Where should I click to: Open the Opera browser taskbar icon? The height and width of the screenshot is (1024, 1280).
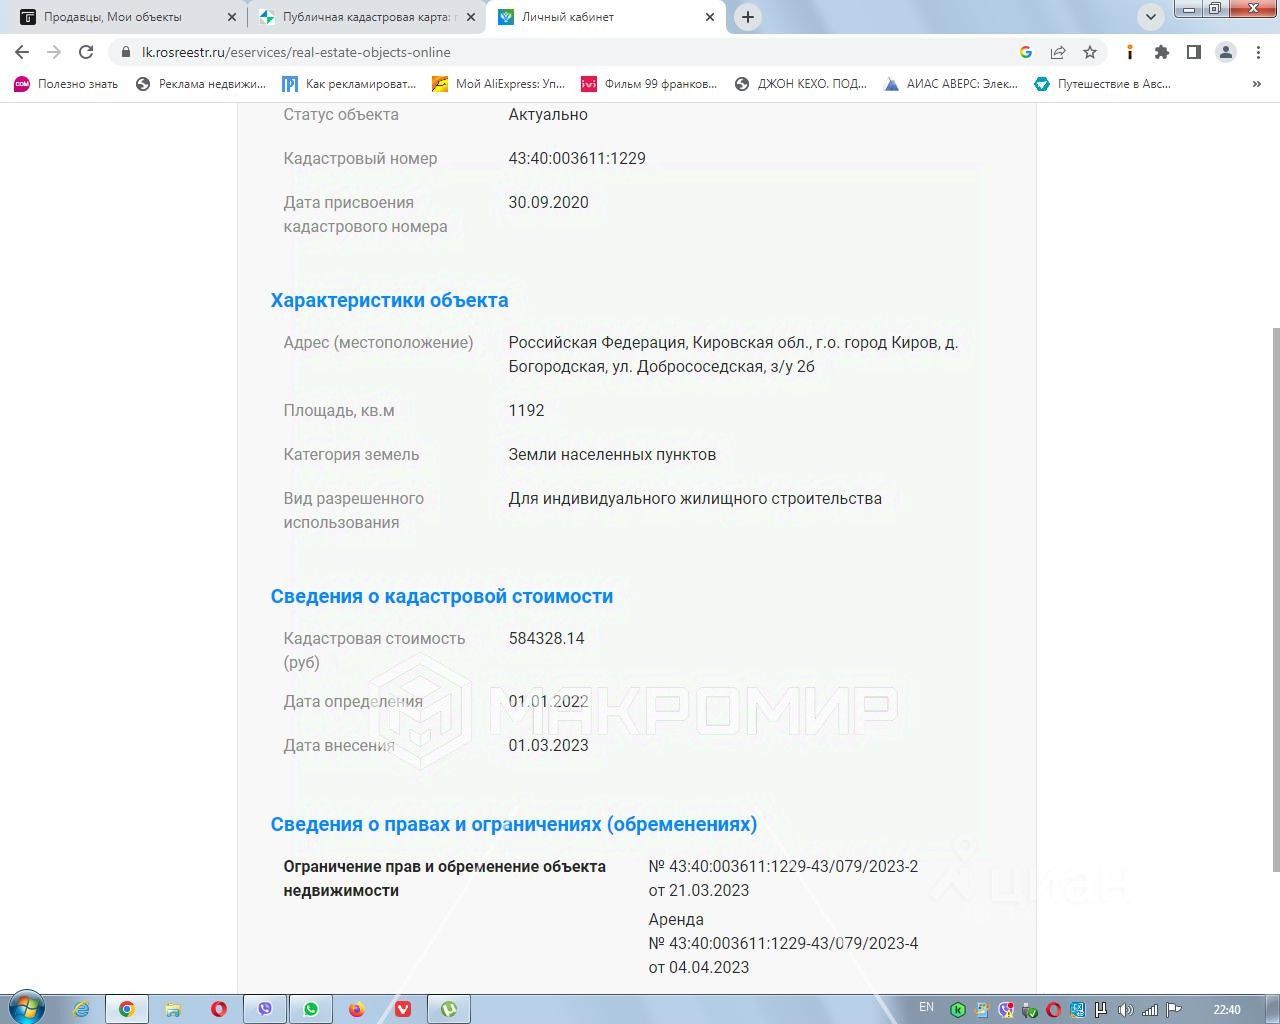[x=219, y=1009]
